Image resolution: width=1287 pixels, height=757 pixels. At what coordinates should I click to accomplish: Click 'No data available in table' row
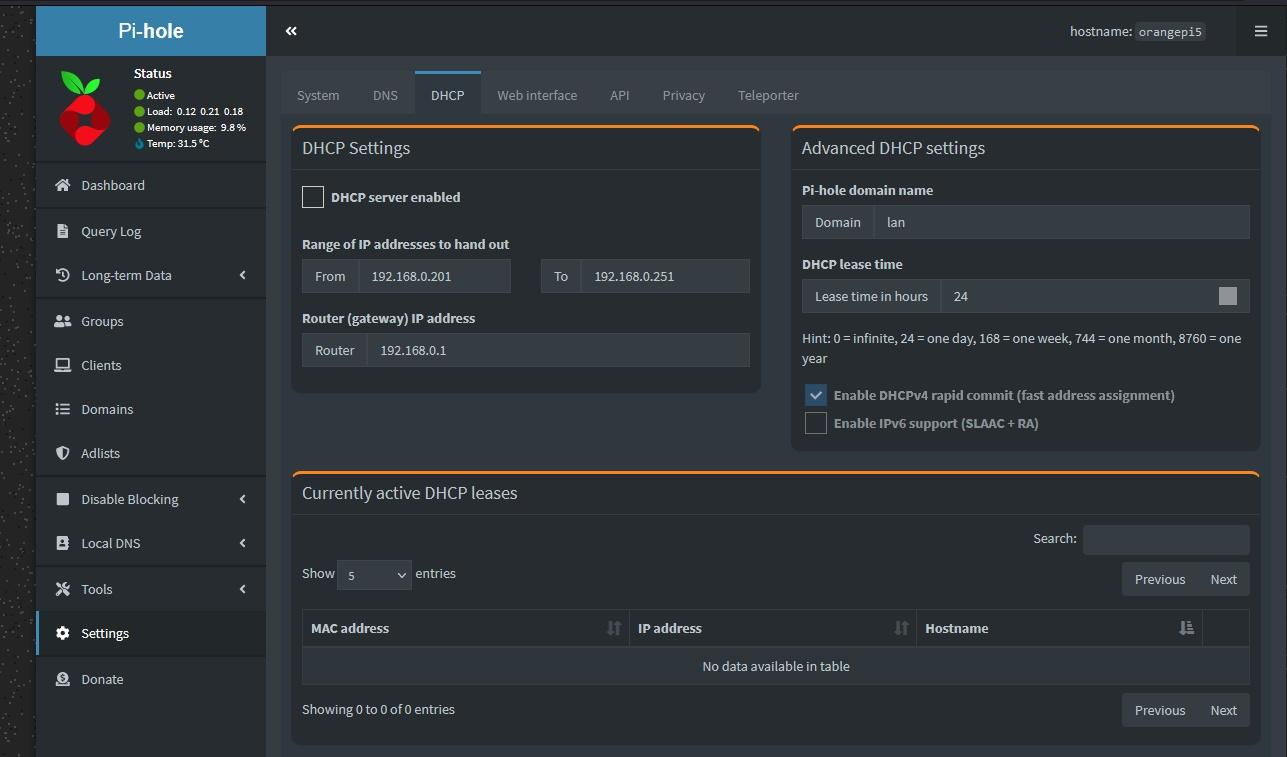(776, 666)
